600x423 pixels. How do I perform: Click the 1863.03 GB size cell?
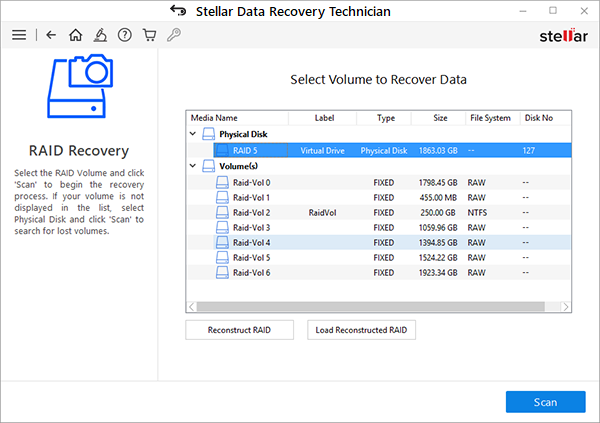[x=438, y=150]
